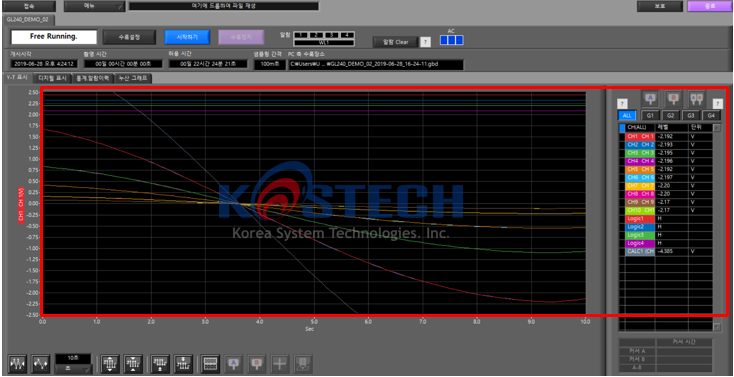
Task: Click the expand vertical span icon
Action: click(x=110, y=364)
